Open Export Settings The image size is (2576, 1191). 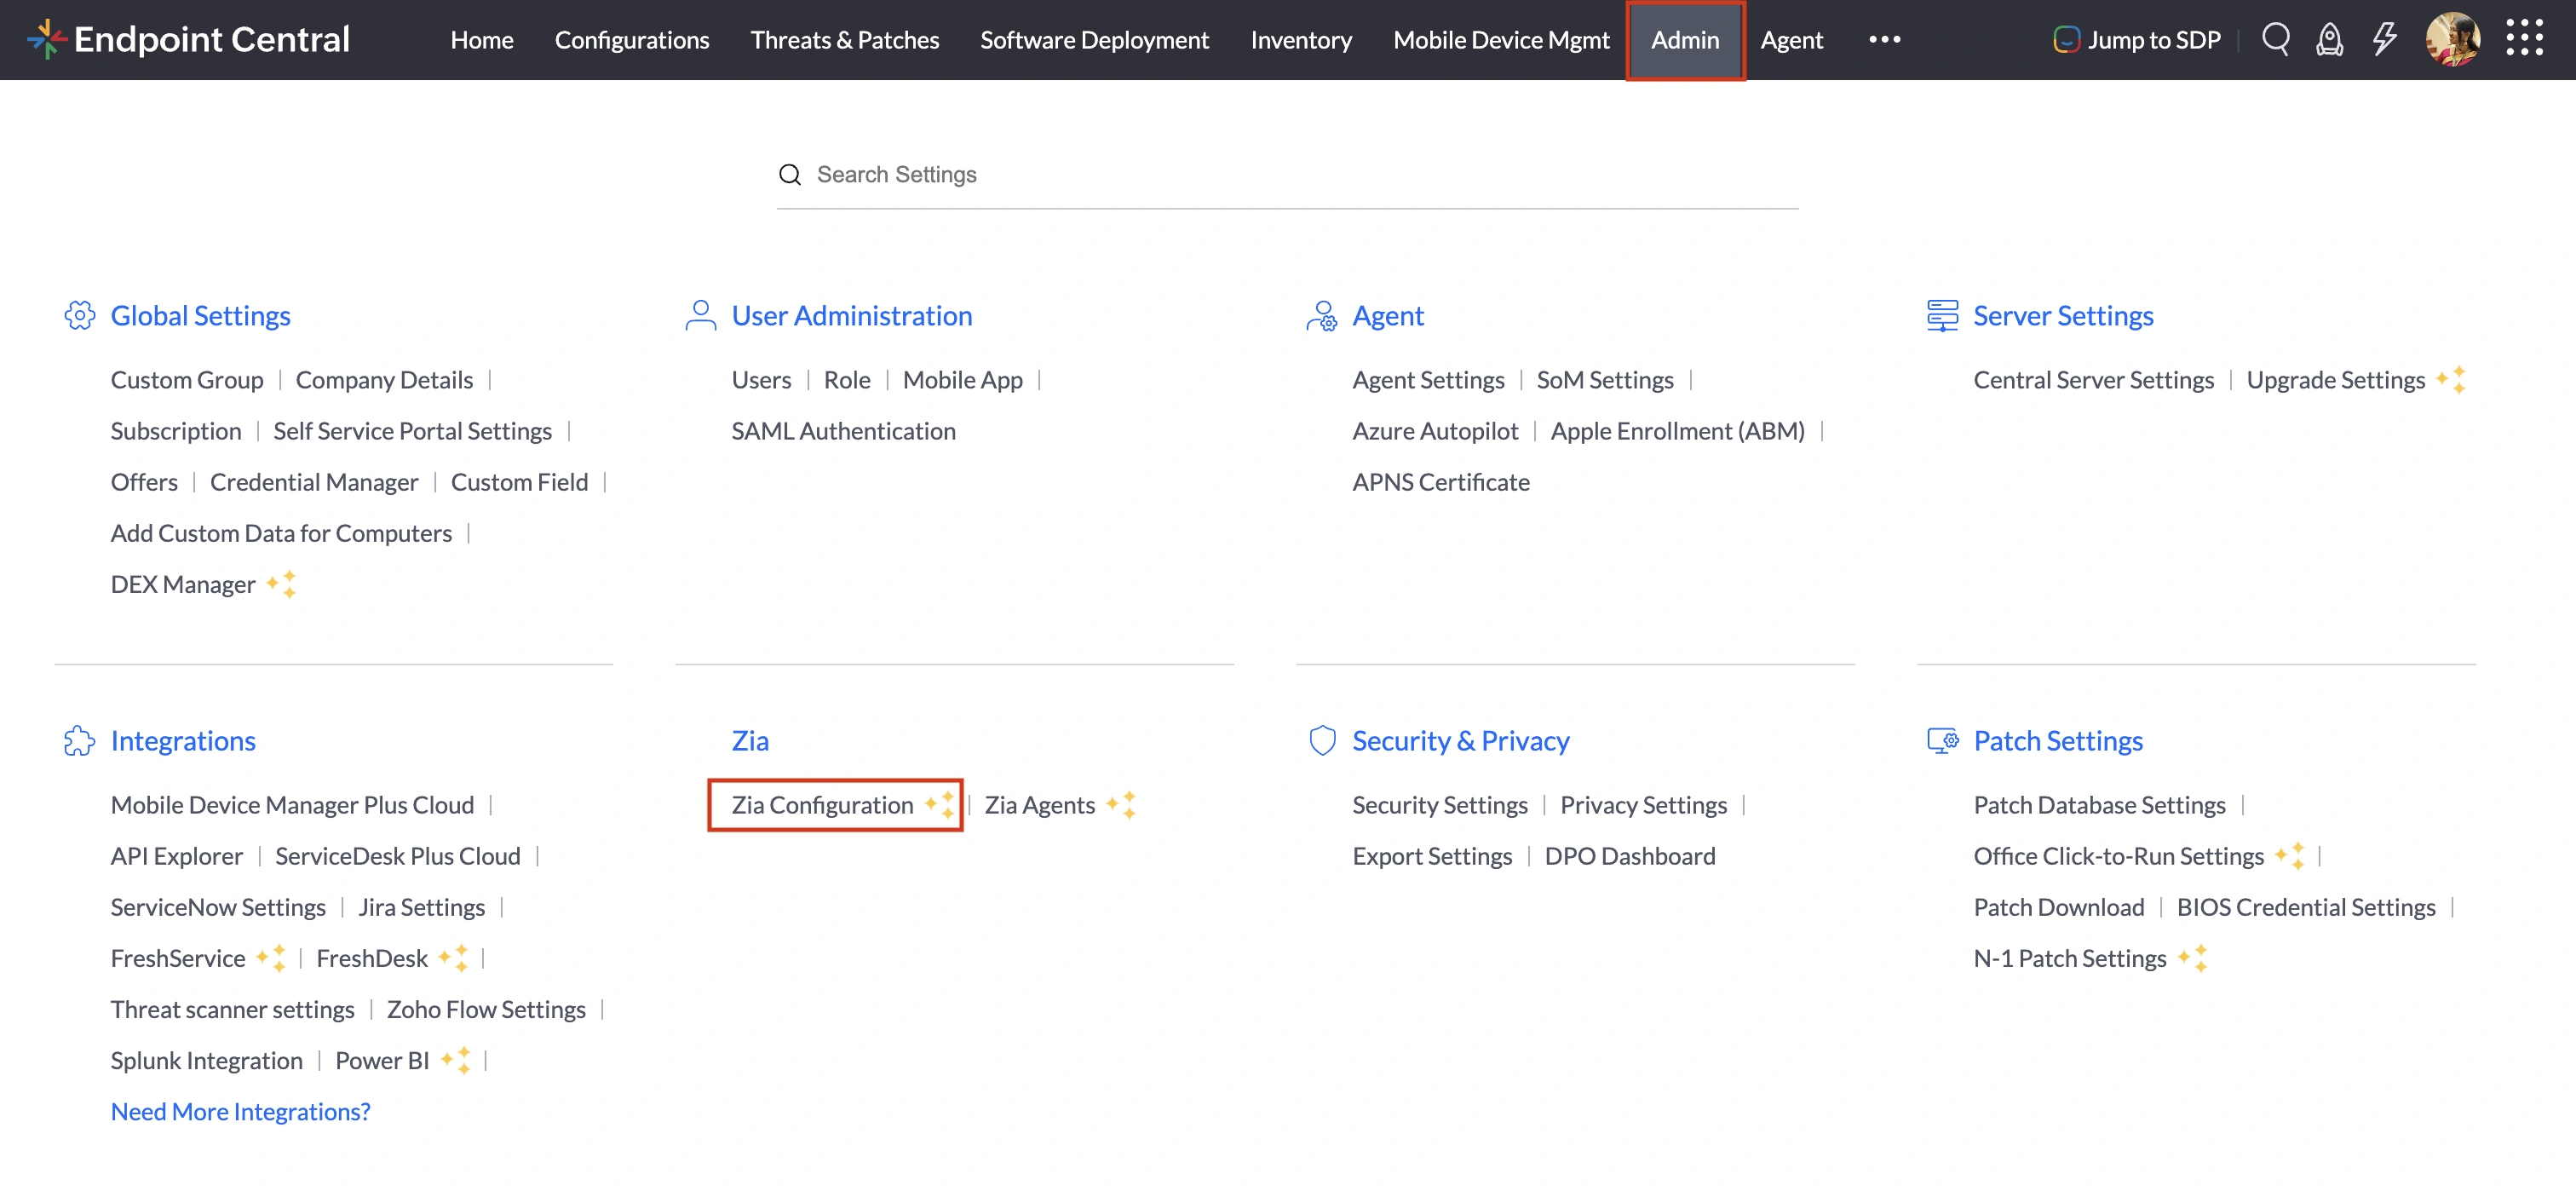[1432, 855]
